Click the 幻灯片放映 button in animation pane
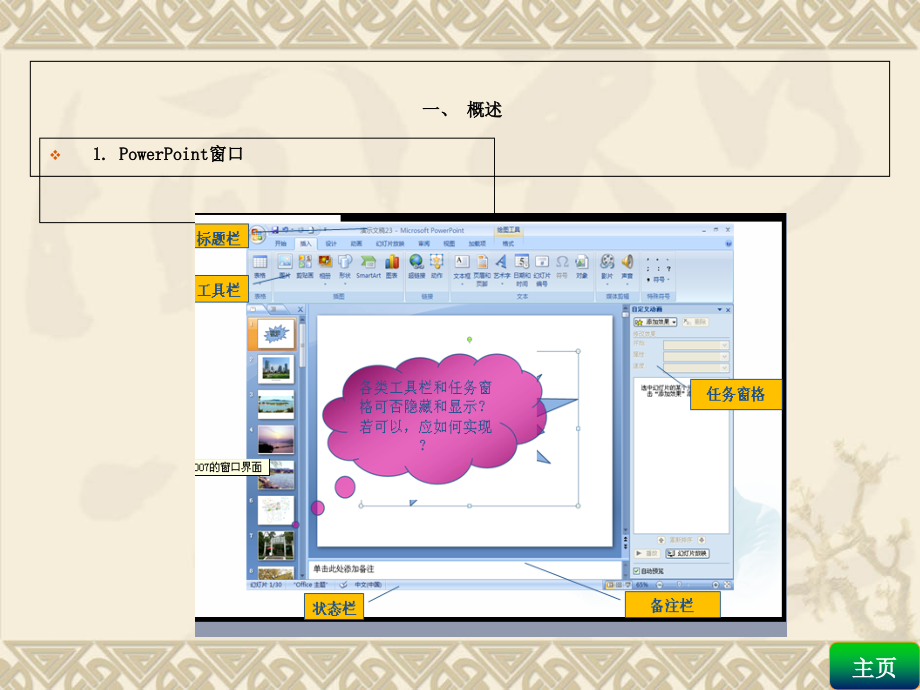This screenshot has height=690, width=920. (x=688, y=553)
